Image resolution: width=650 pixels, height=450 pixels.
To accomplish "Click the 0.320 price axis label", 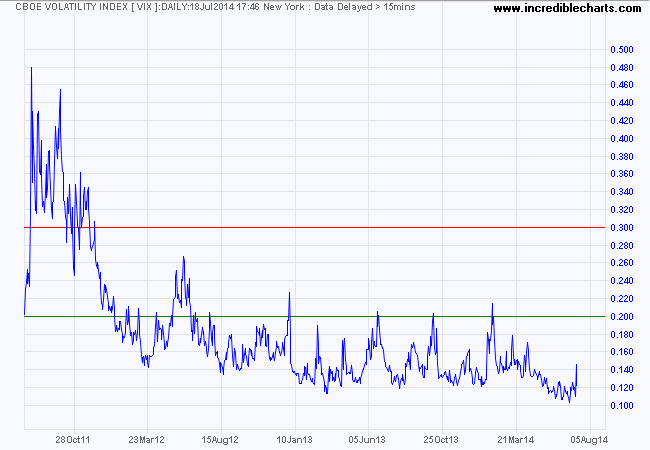I will coord(622,210).
